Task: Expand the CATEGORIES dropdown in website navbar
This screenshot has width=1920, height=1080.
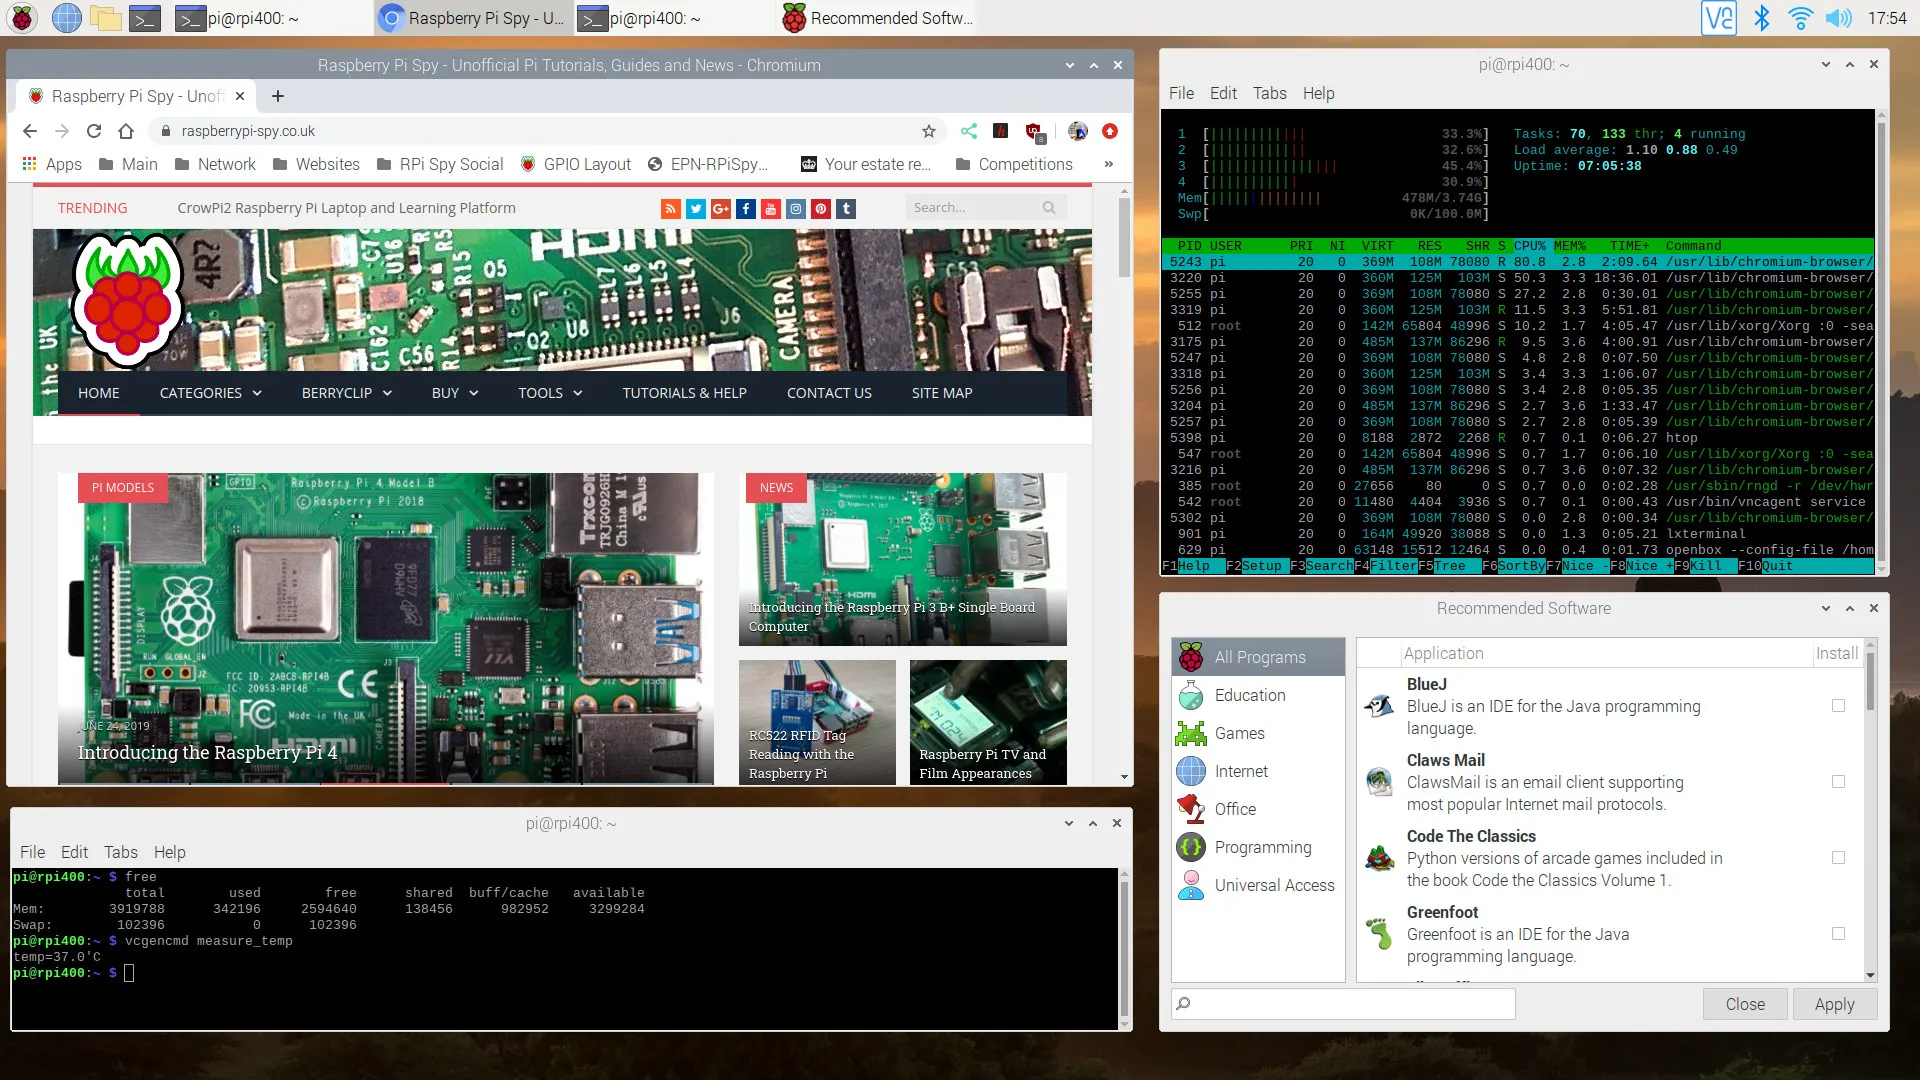Action: 207,393
